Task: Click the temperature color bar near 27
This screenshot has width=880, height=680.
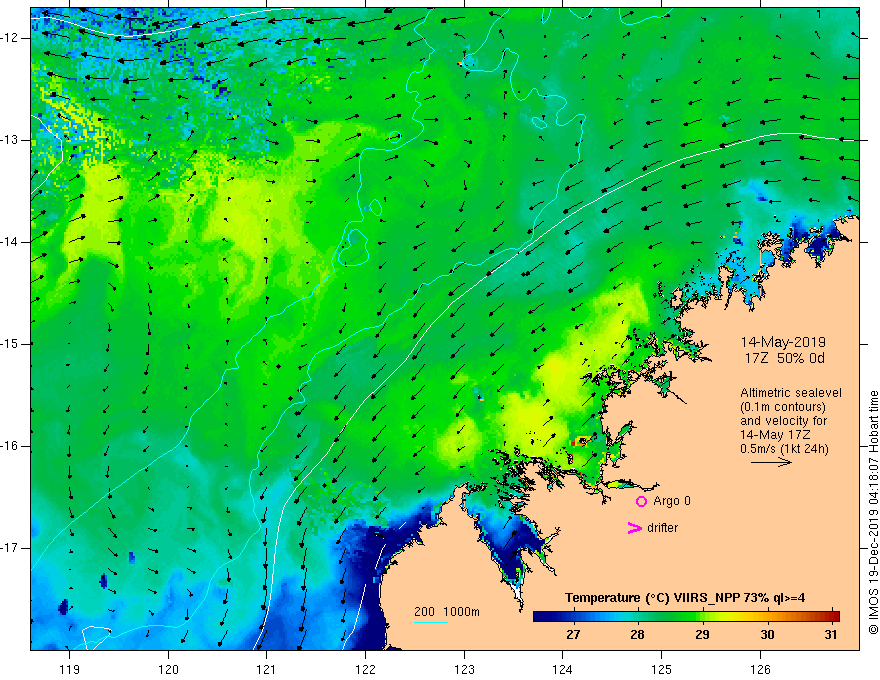Action: 573,617
